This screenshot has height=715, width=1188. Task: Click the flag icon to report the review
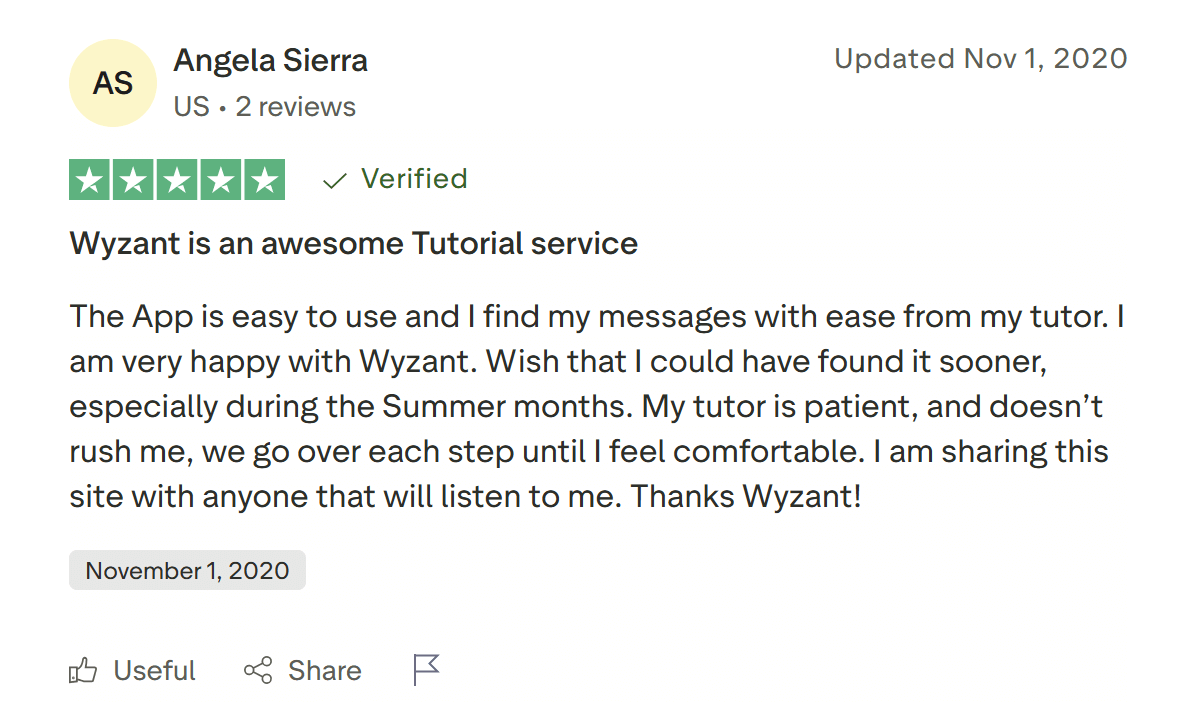425,668
